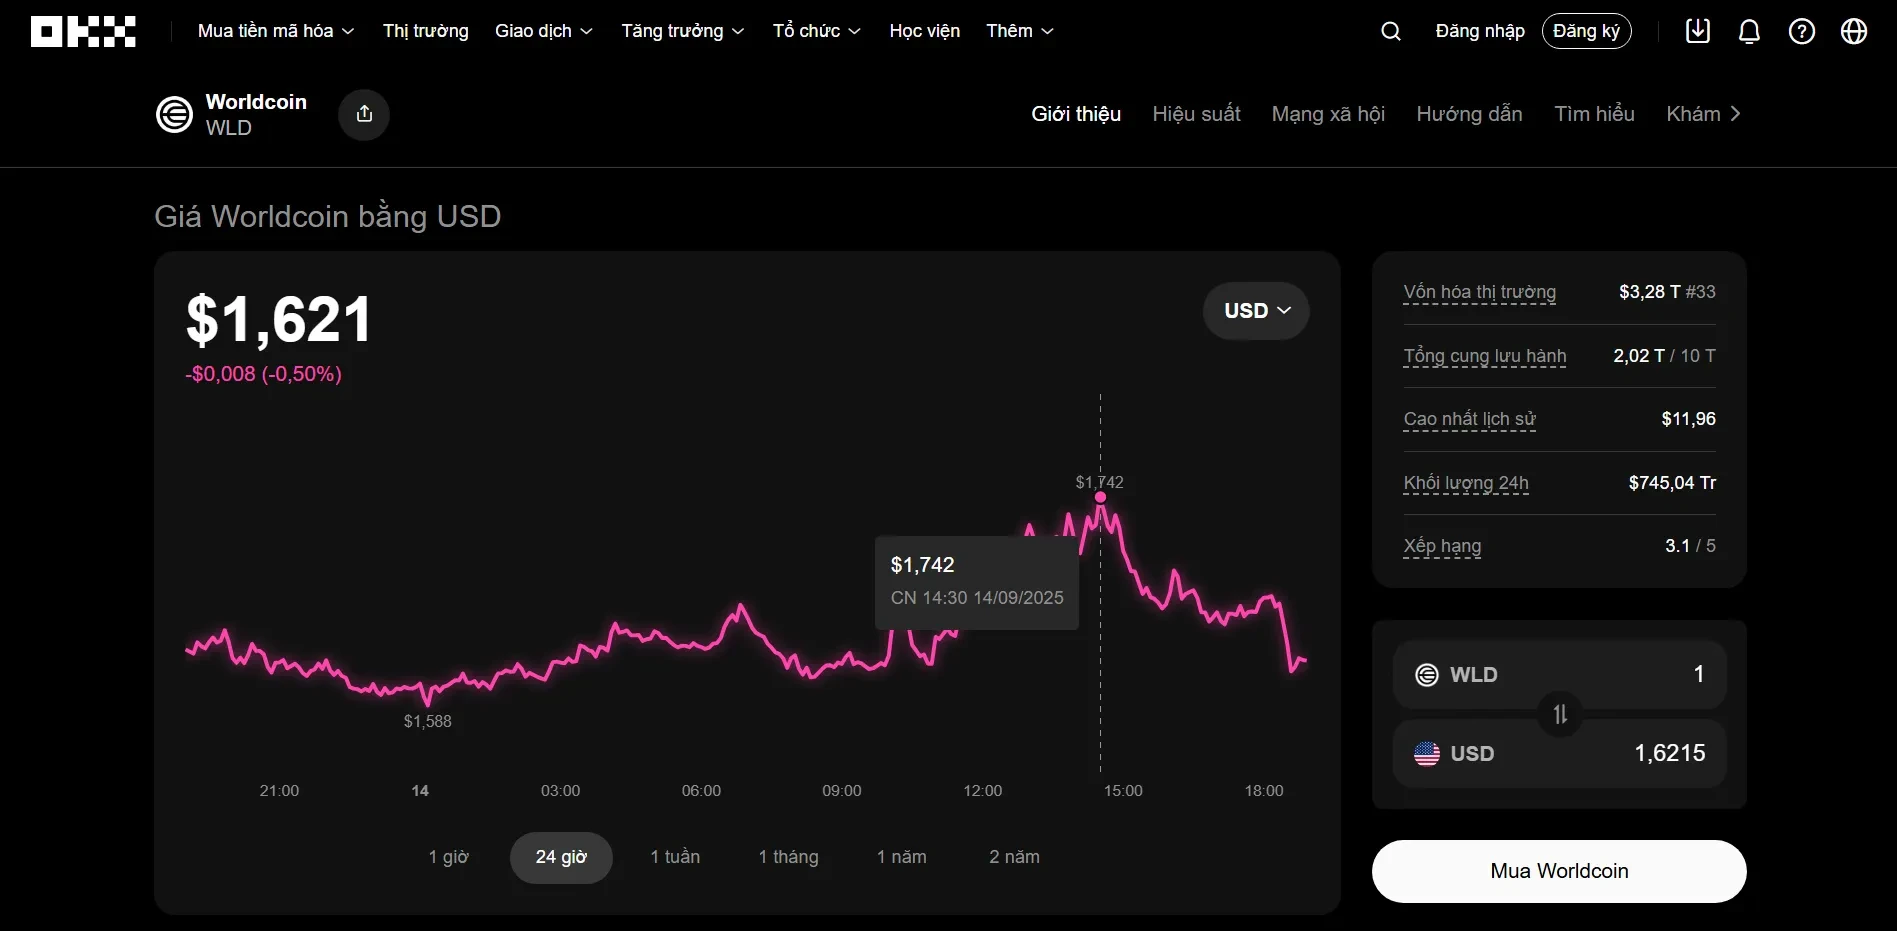This screenshot has width=1897, height=931.
Task: Select the 1 tuần time range
Action: coord(675,857)
